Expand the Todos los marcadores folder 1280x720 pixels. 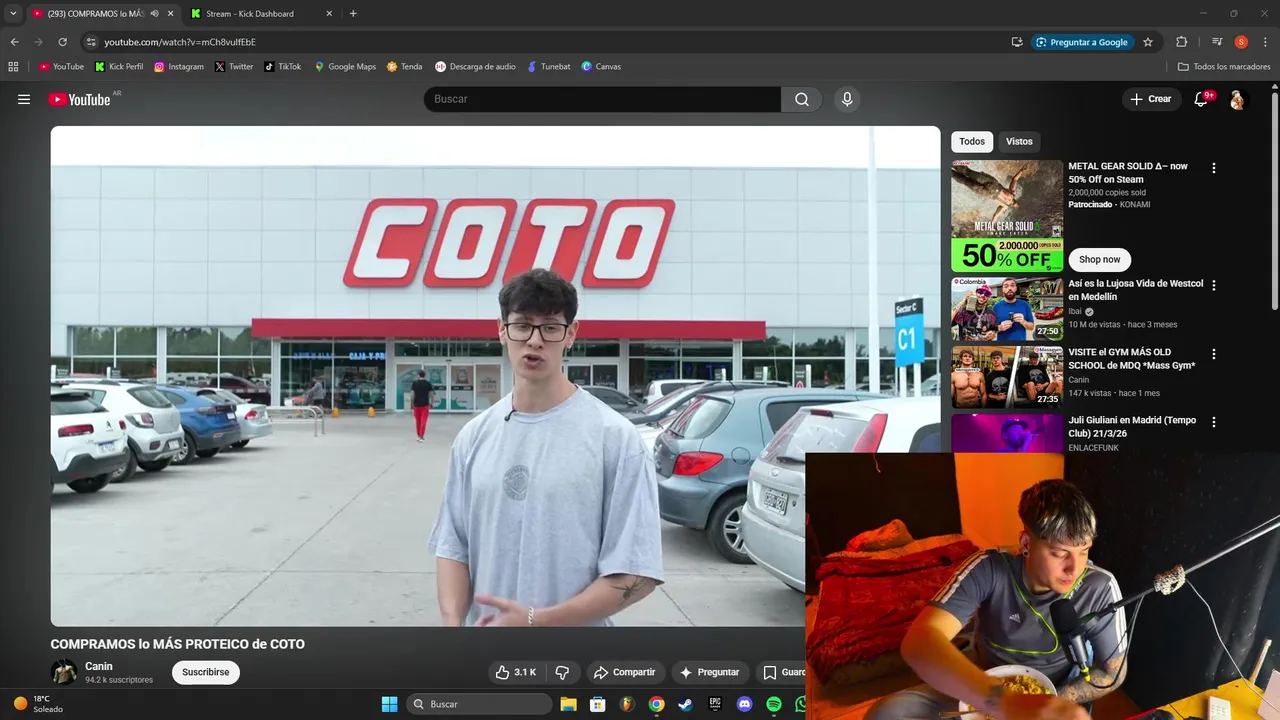[1224, 67]
